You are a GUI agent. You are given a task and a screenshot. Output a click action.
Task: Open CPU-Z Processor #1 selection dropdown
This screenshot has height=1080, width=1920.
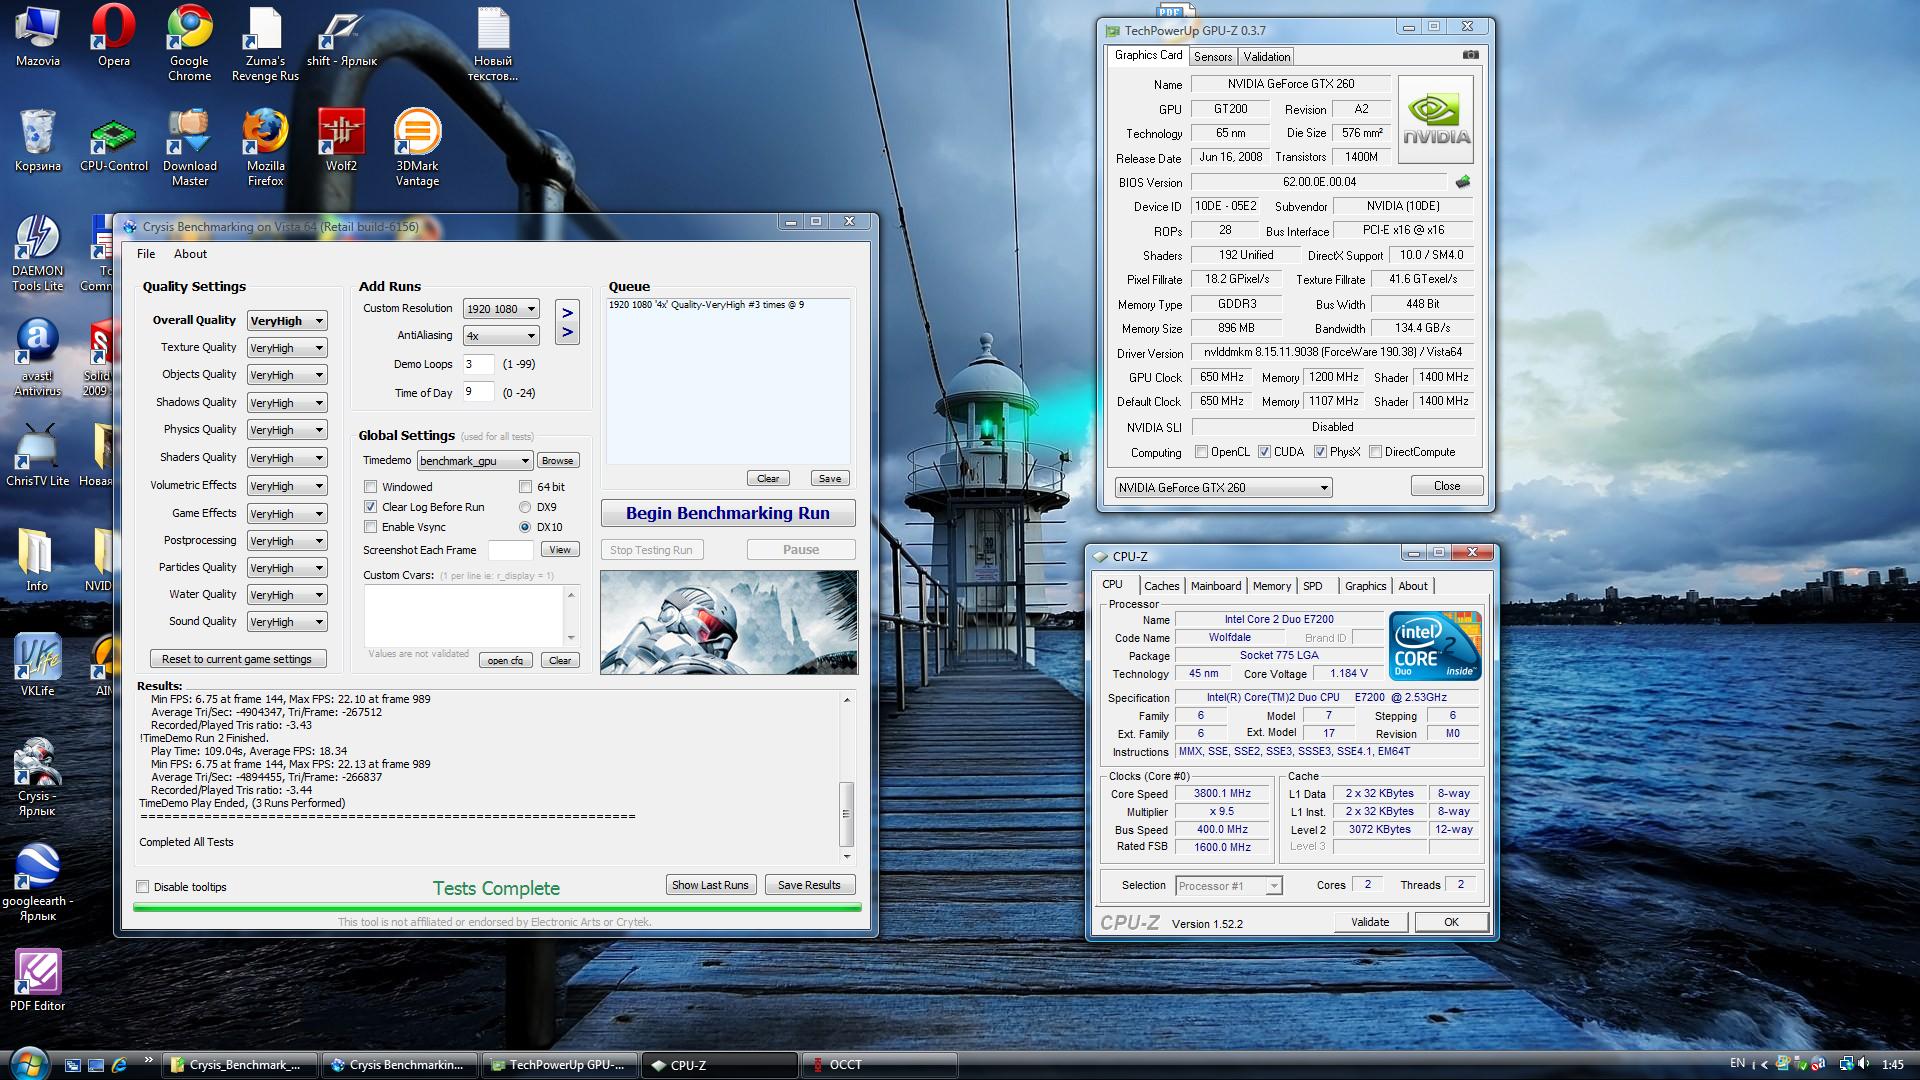pyautogui.click(x=1229, y=886)
